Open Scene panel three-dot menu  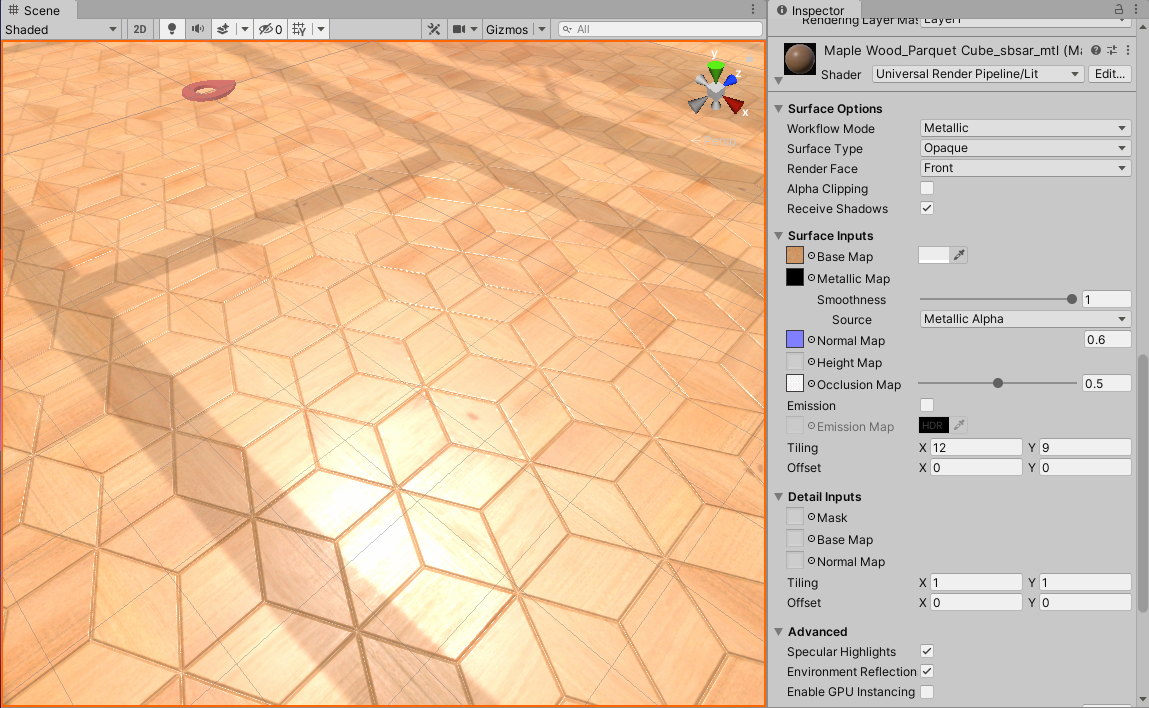coord(753,10)
